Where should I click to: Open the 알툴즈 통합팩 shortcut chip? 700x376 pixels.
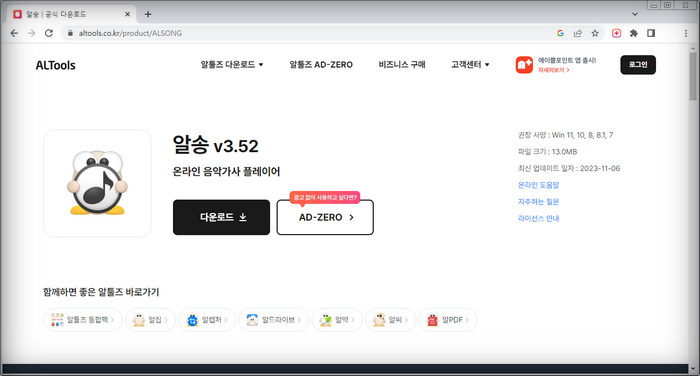click(83, 320)
